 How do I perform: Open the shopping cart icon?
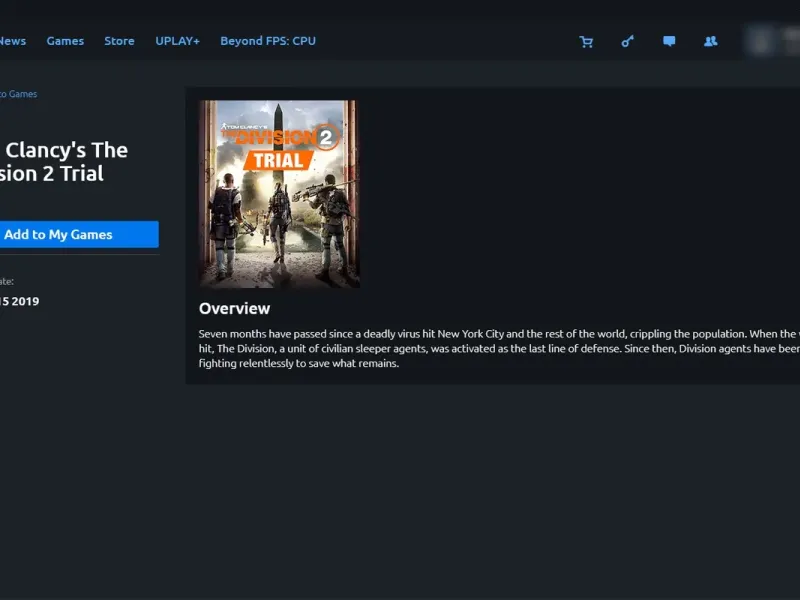tap(586, 42)
